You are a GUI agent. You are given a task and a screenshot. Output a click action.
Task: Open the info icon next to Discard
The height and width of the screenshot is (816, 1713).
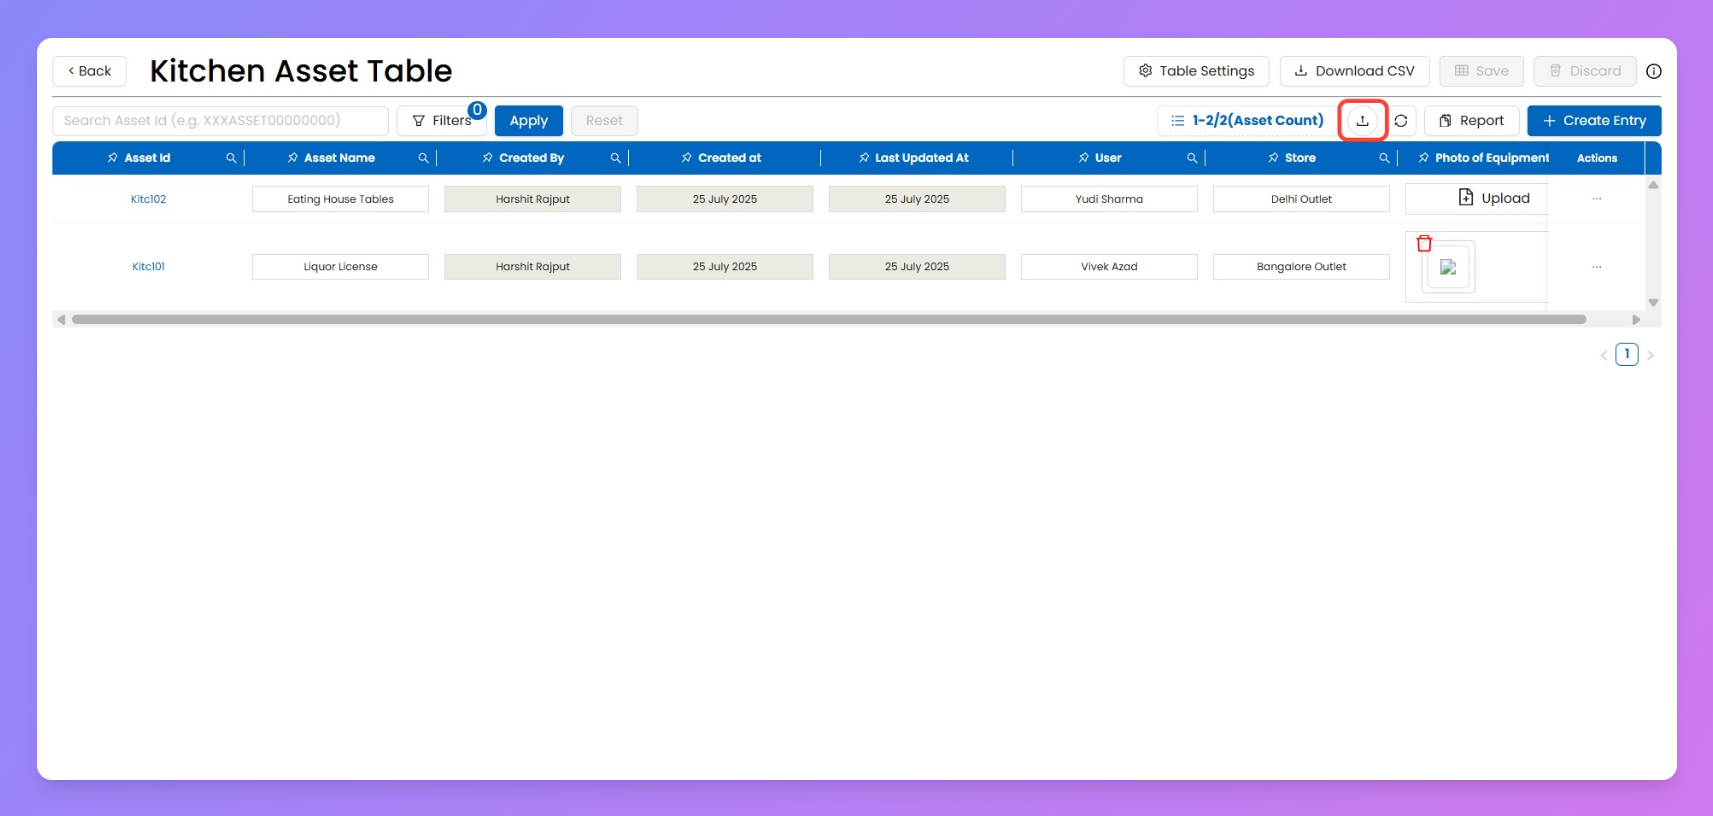(1654, 71)
